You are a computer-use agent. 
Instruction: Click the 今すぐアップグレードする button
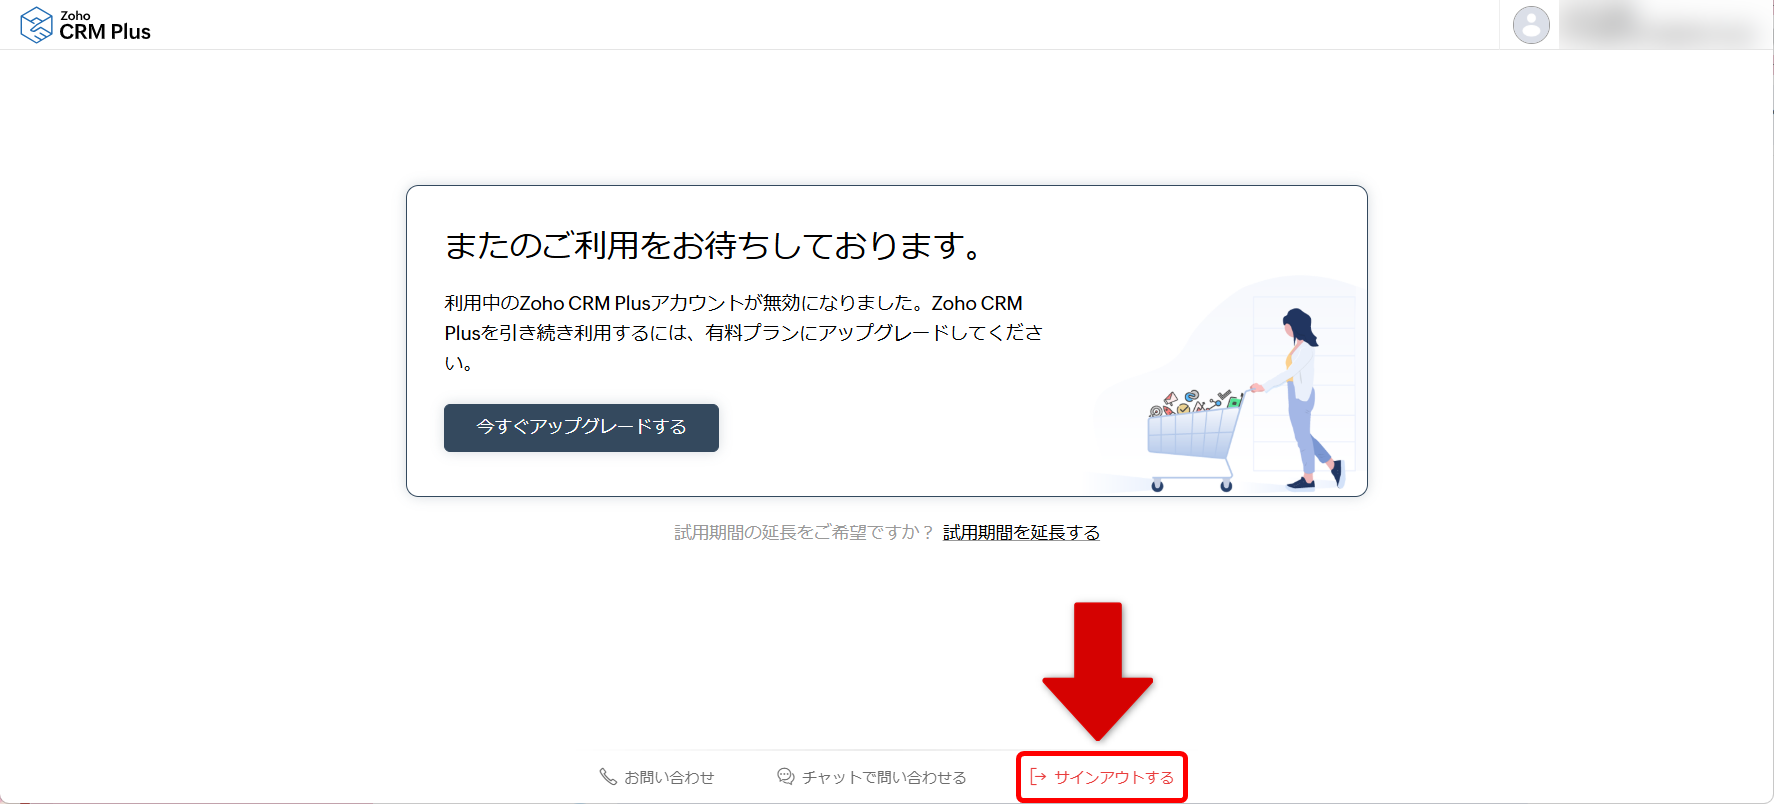point(581,427)
